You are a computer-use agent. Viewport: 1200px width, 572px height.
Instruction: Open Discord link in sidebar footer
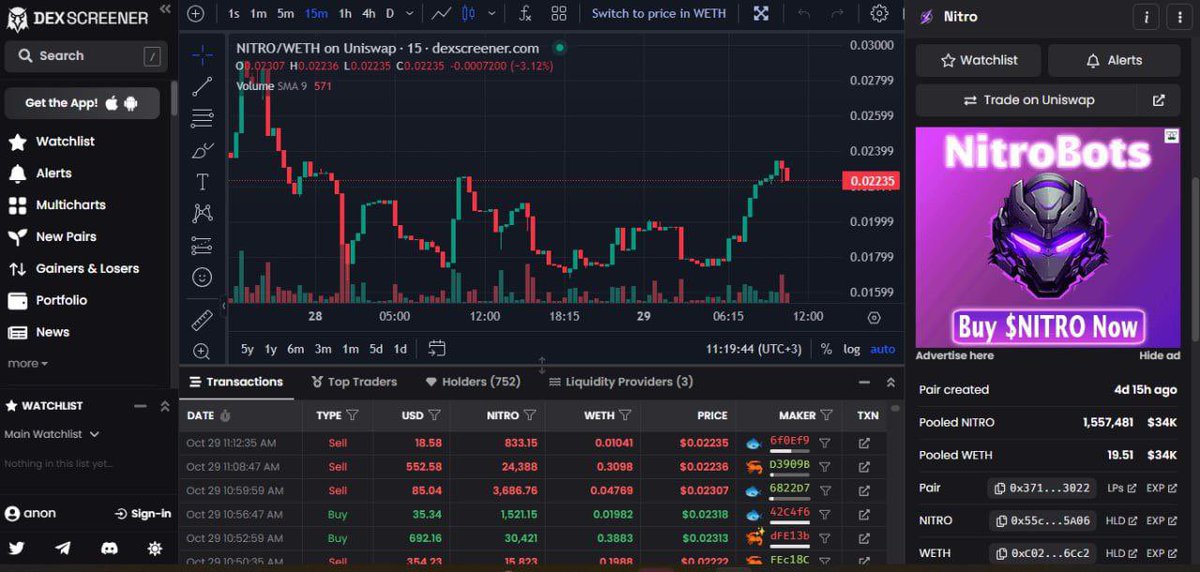(109, 548)
